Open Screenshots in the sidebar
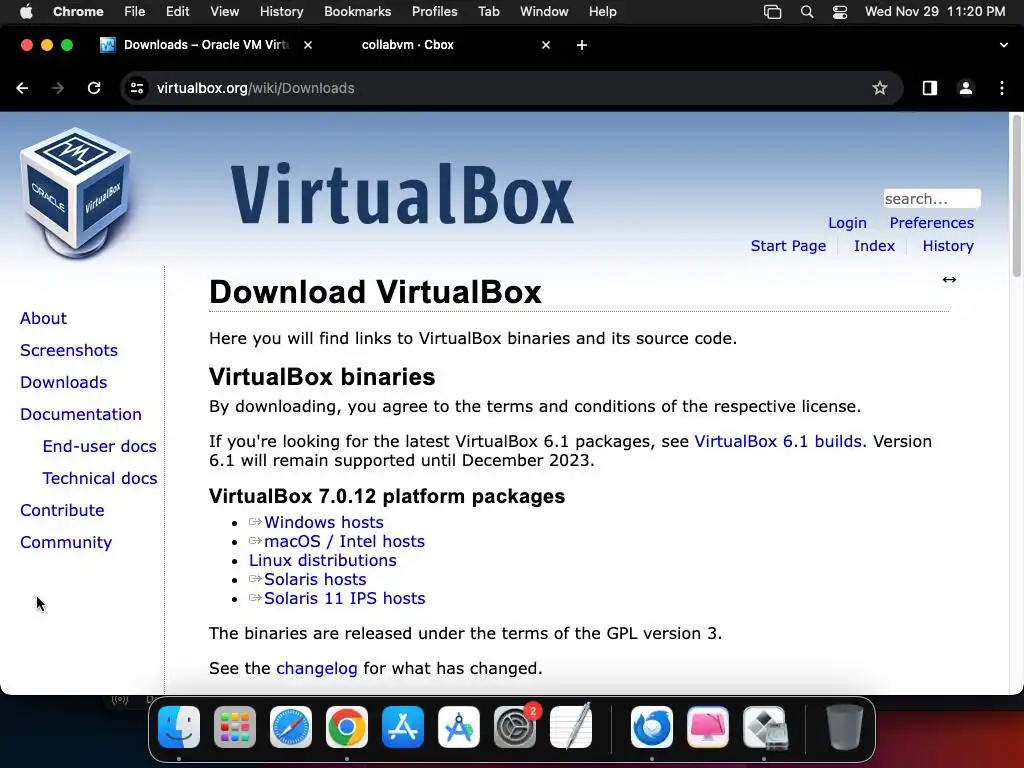 tap(69, 350)
